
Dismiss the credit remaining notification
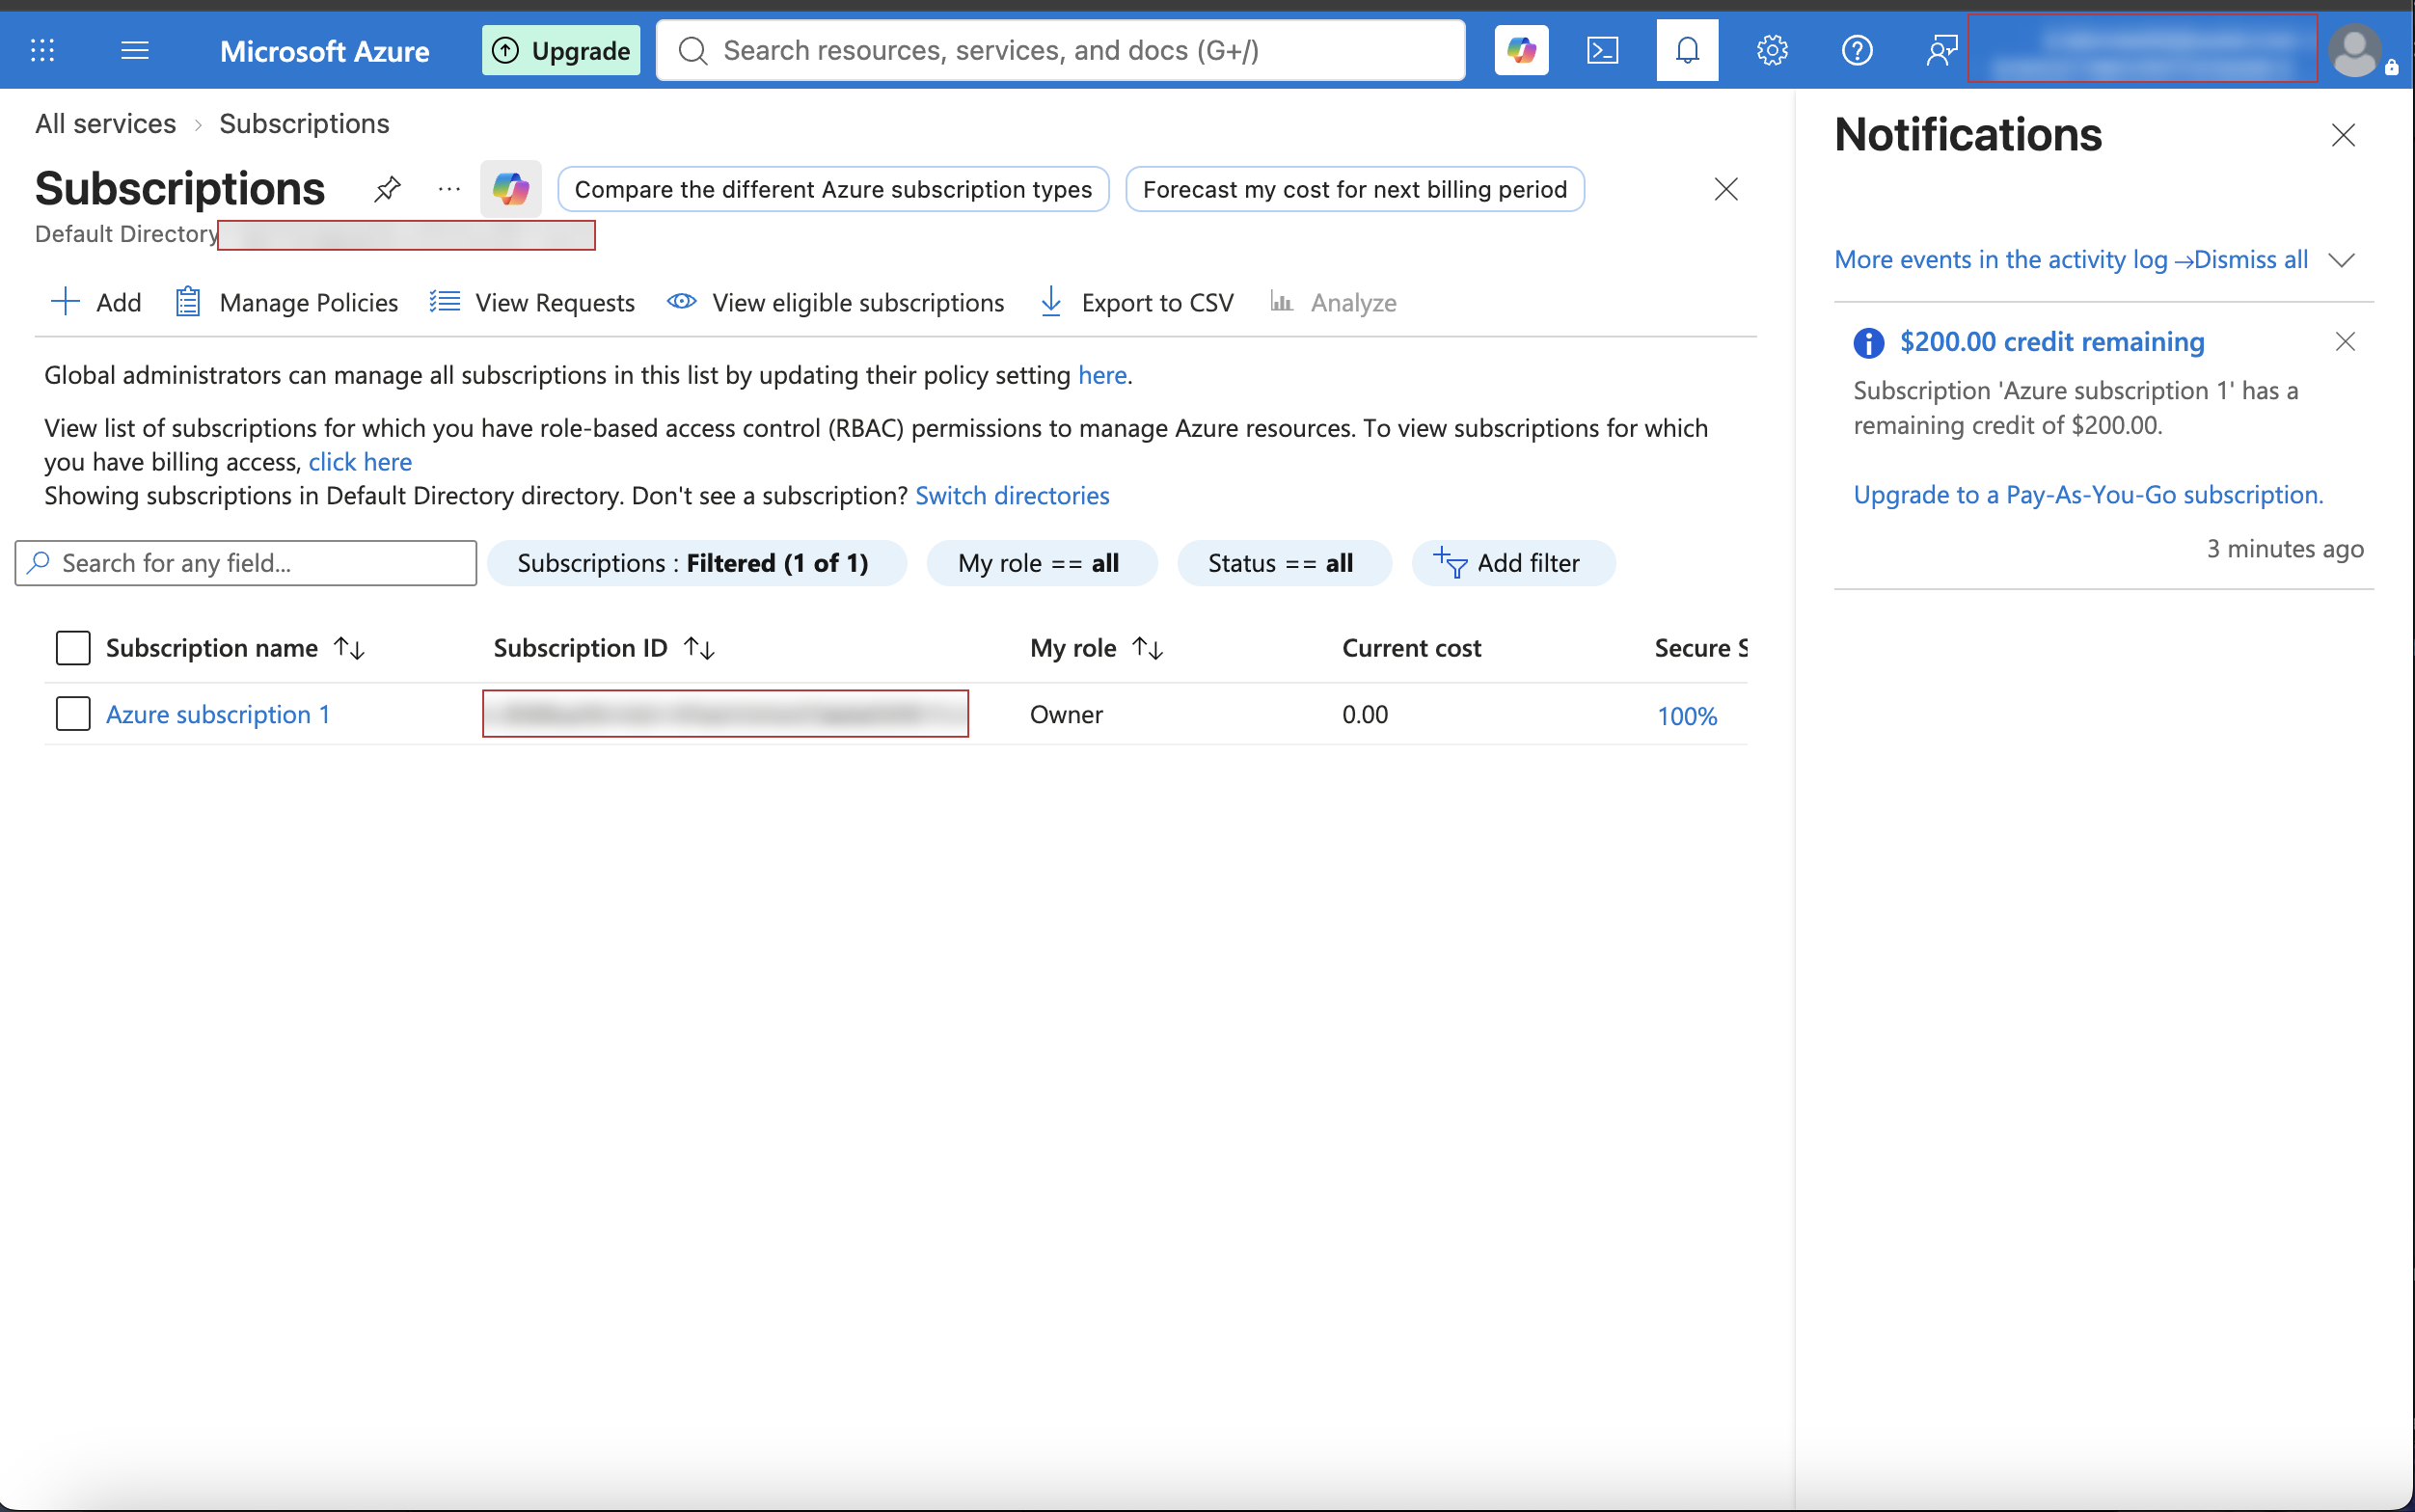[2345, 342]
